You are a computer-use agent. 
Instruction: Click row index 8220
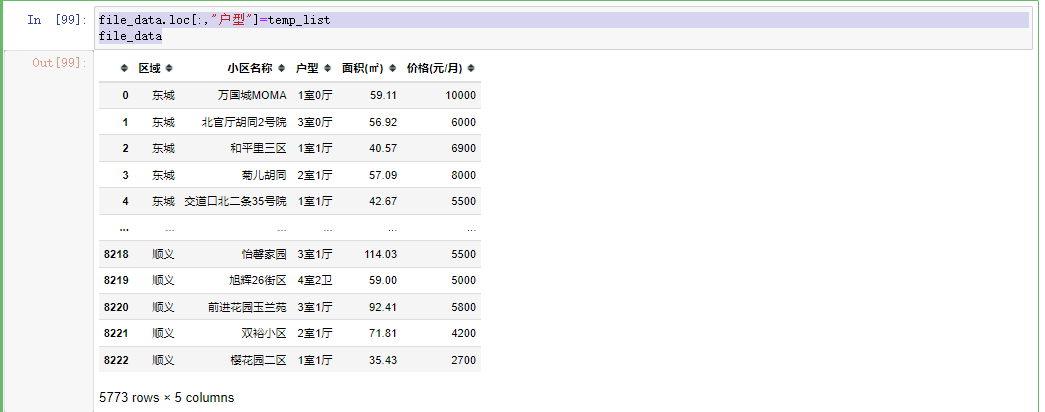(x=116, y=307)
